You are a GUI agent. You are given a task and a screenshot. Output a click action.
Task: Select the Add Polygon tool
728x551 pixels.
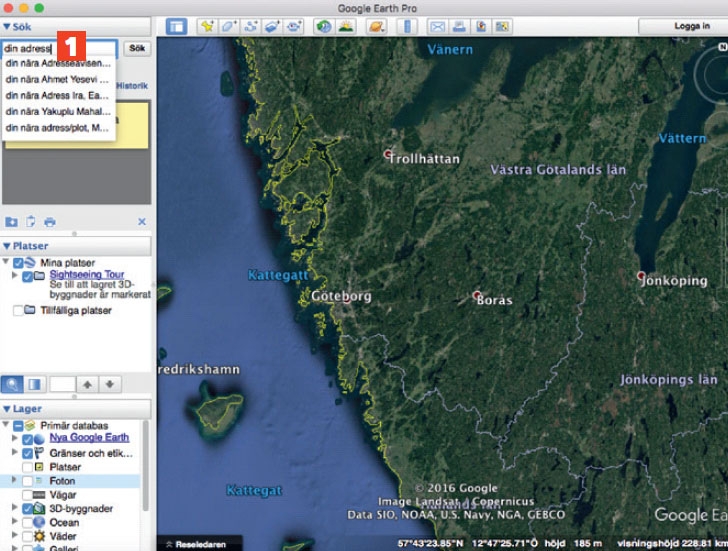[x=228, y=26]
